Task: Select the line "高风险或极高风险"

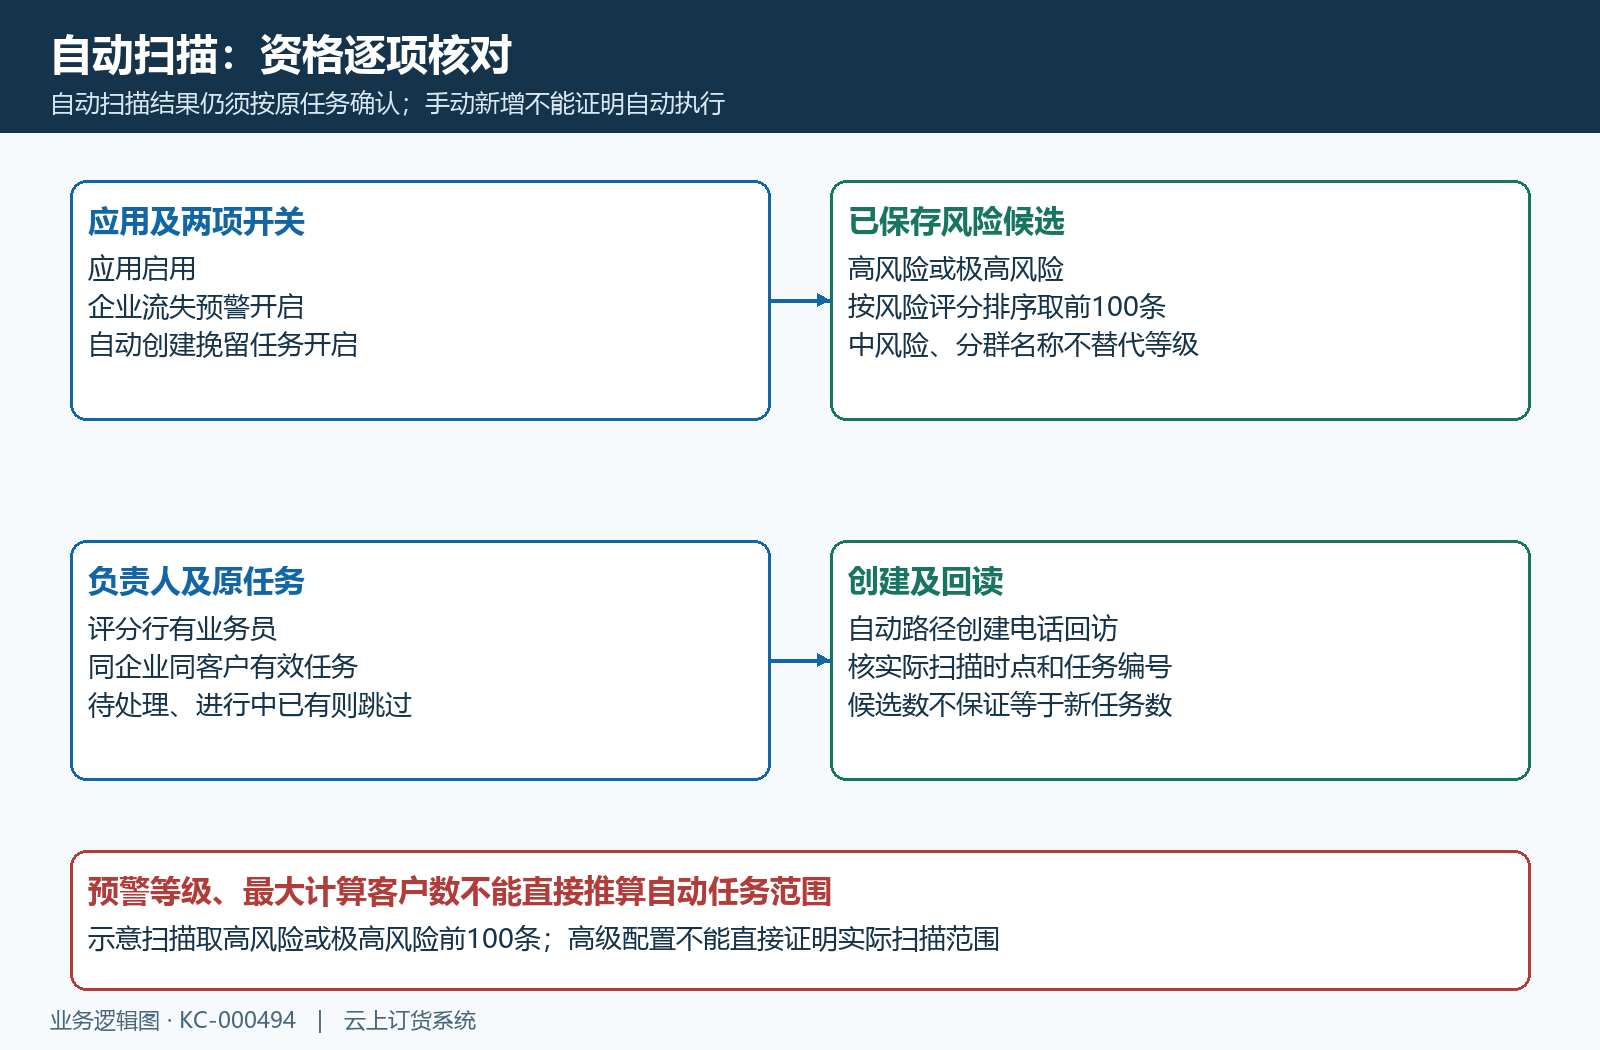Action: pyautogui.click(x=956, y=268)
